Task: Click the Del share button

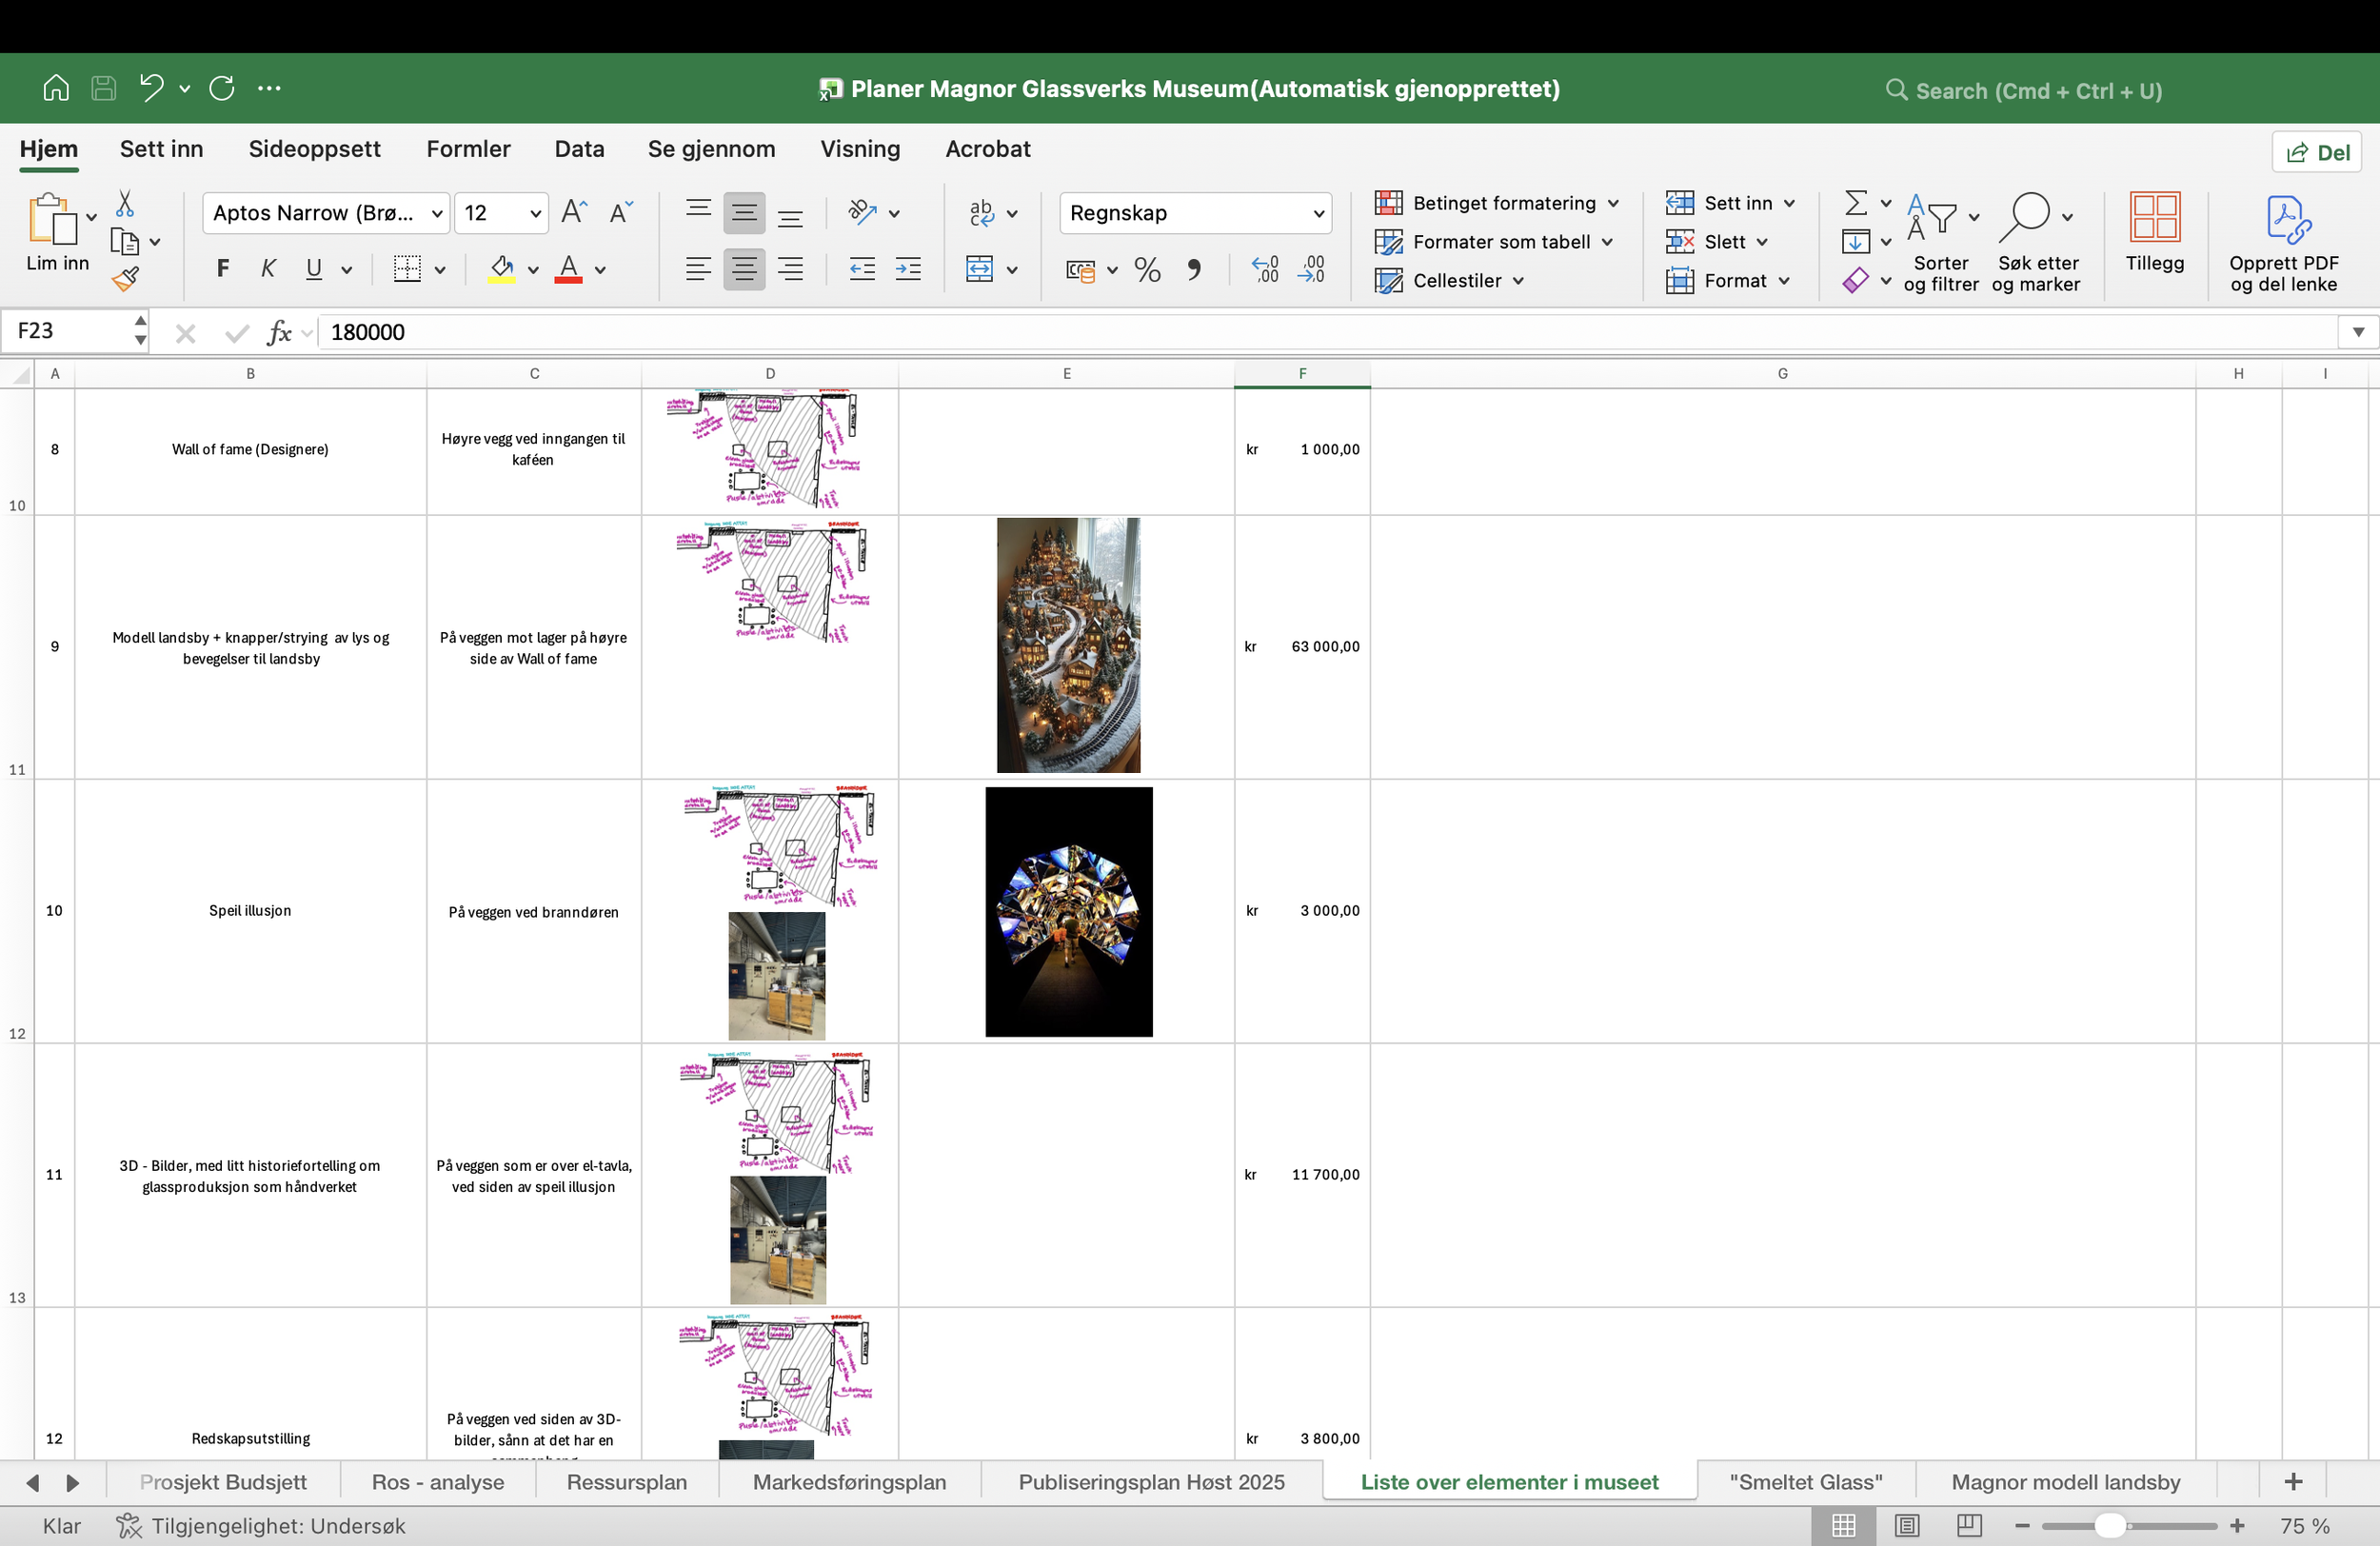Action: coord(2317,152)
